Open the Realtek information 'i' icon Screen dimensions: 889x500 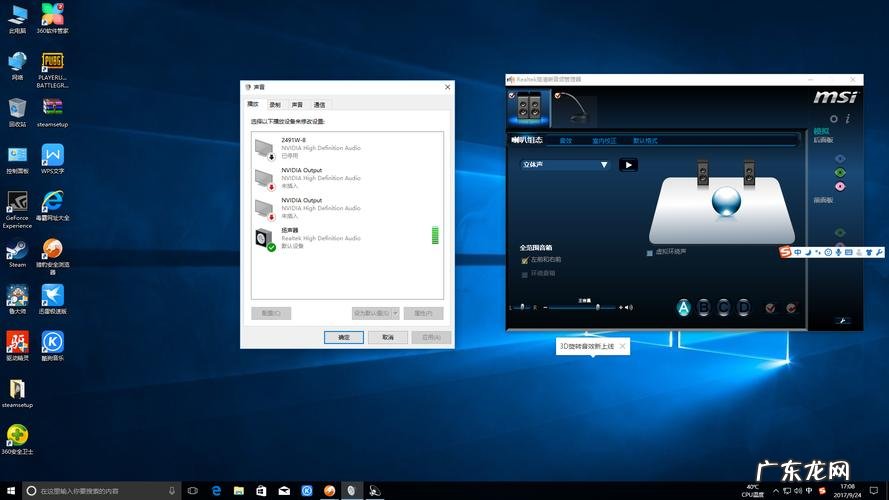pyautogui.click(x=848, y=118)
